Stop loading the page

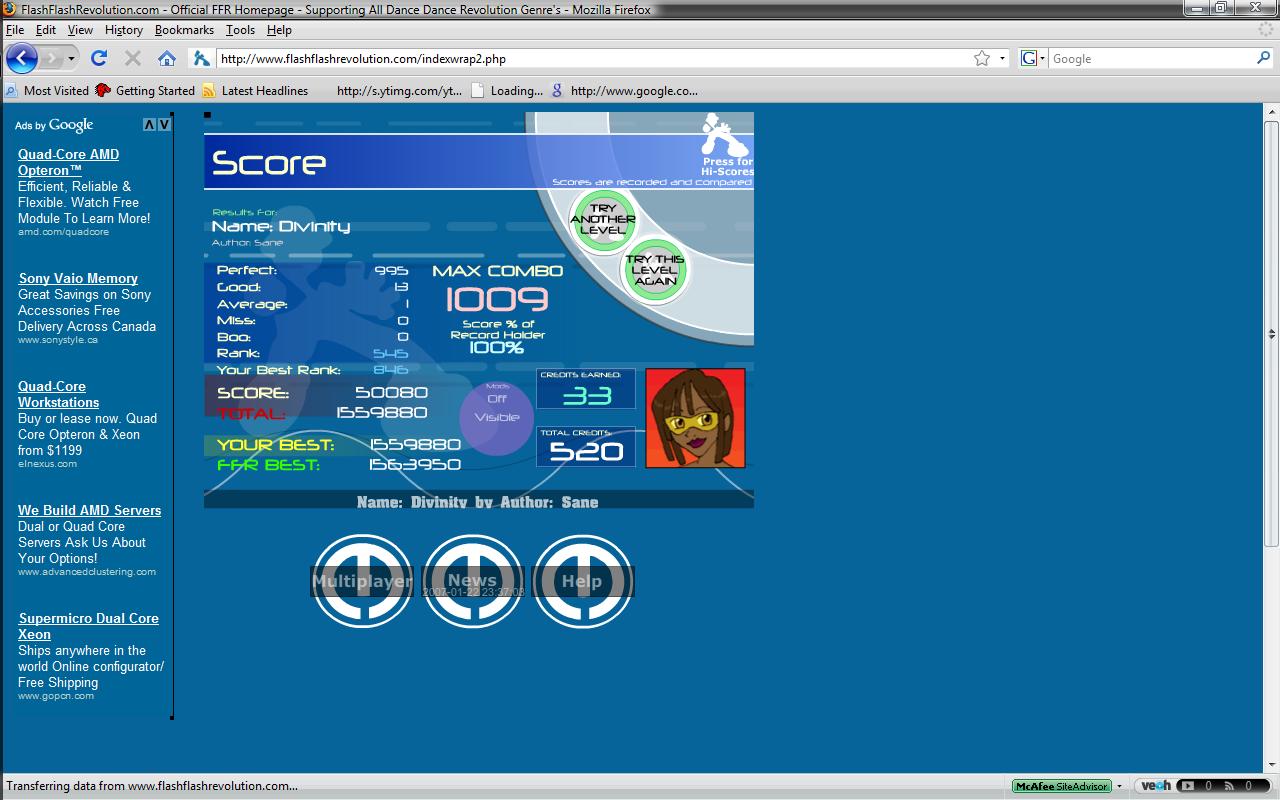tap(132, 58)
